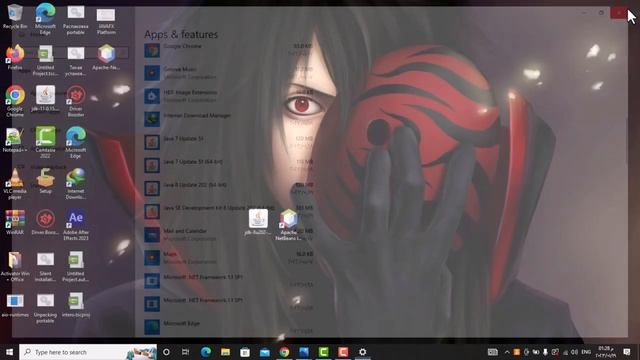Open the Activator Win + Office icon
Viewport: 640px width, 360px height.
pyautogui.click(x=15, y=267)
